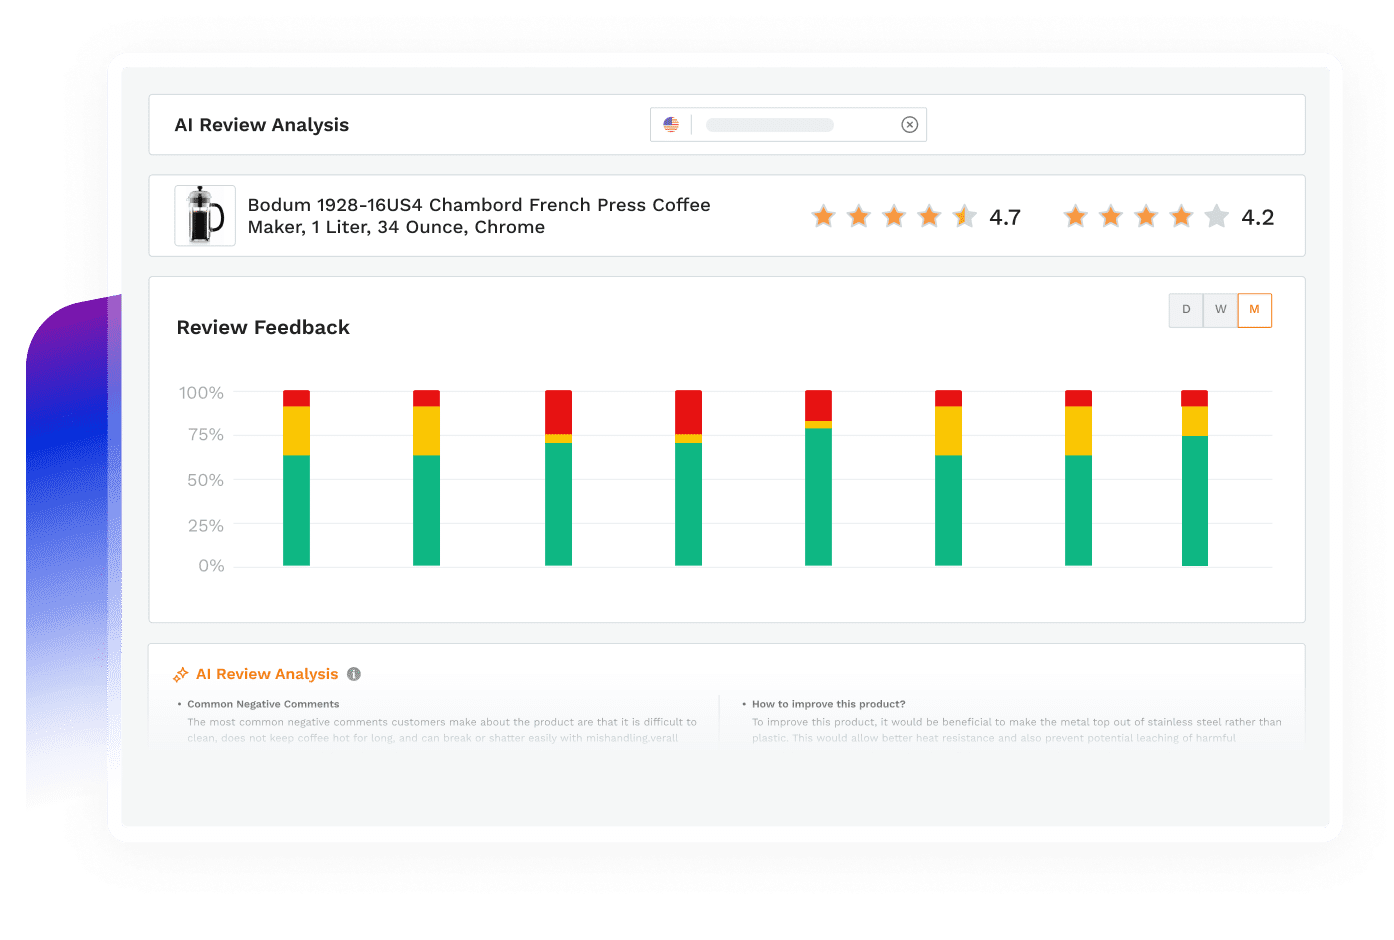Click the Review Feedback heading
The image size is (1394, 940).
point(263,327)
